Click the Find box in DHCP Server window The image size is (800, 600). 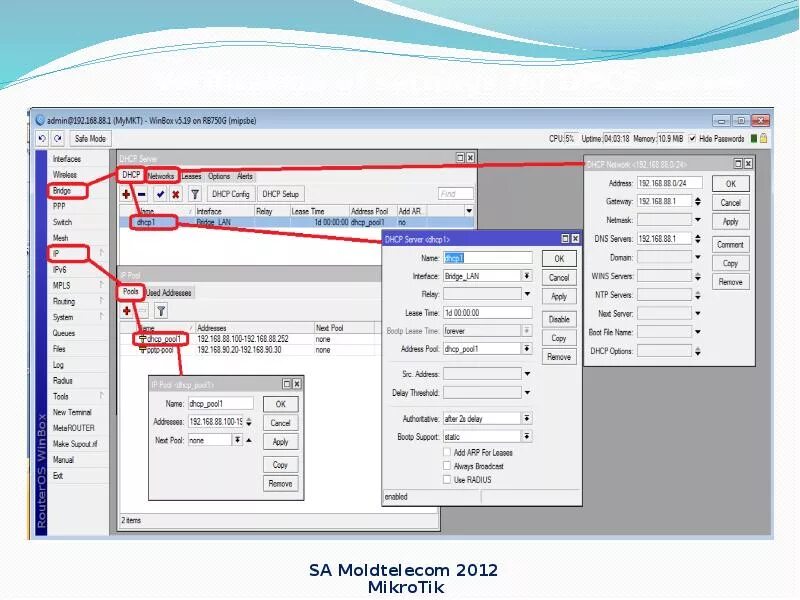click(x=456, y=194)
